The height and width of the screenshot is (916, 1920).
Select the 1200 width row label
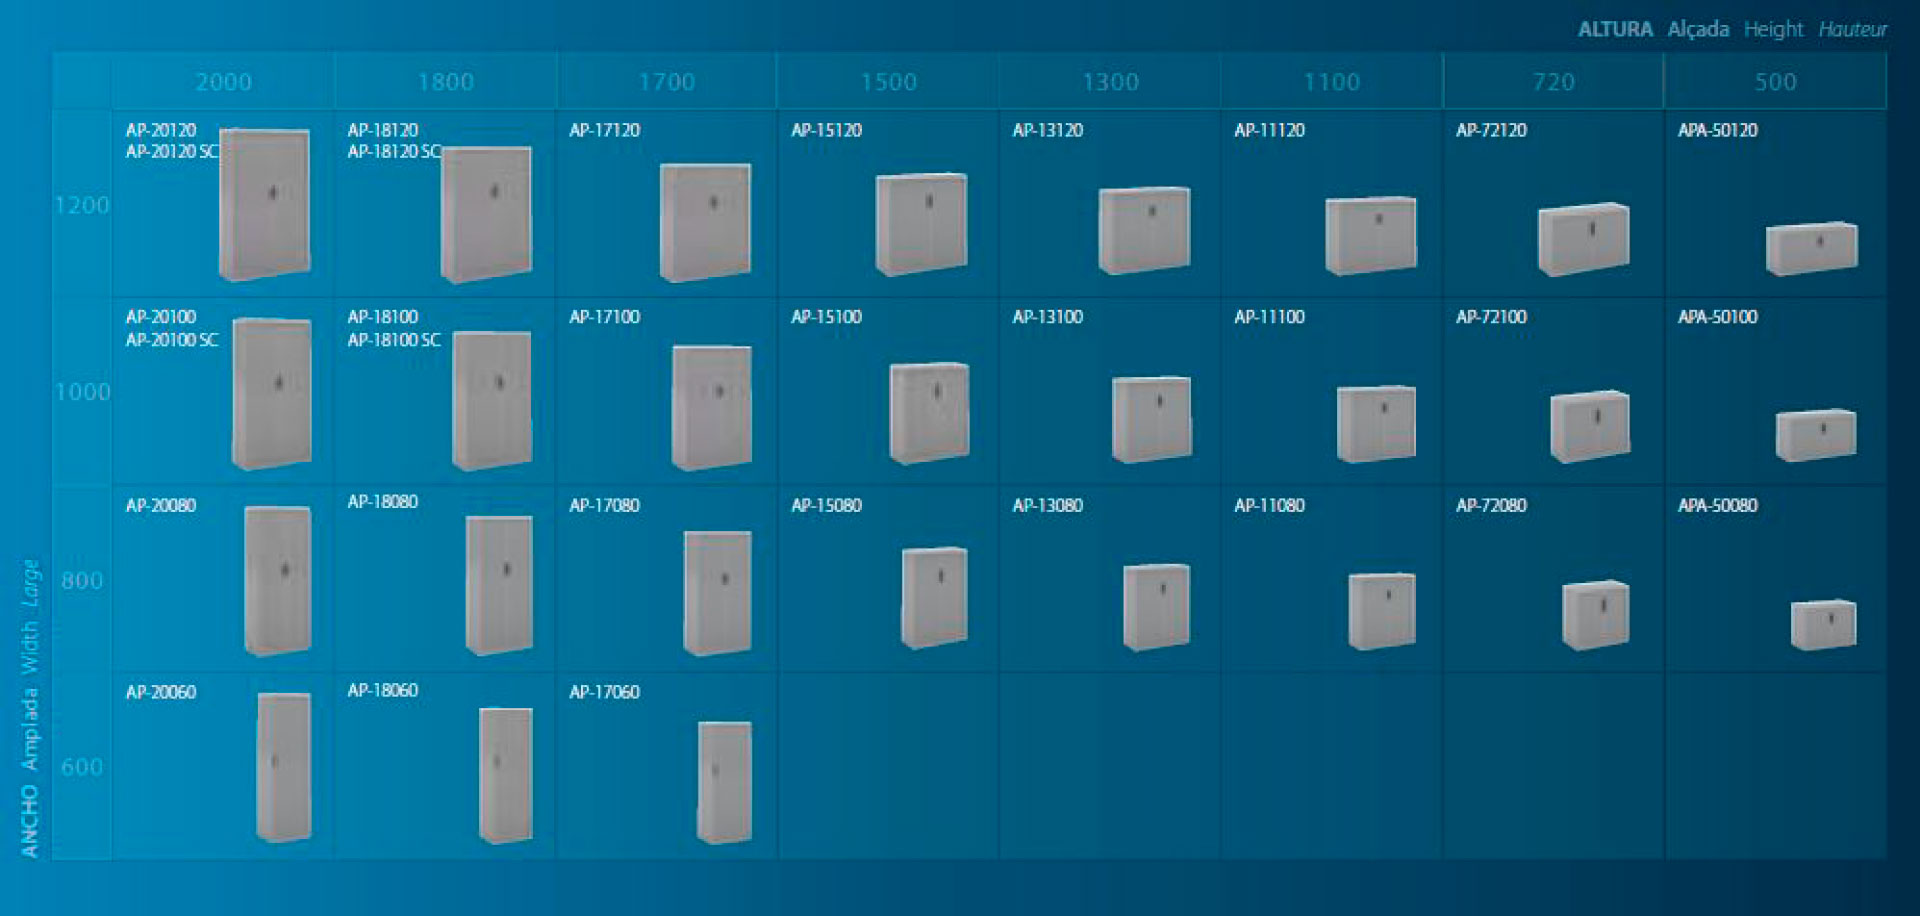pyautogui.click(x=82, y=205)
